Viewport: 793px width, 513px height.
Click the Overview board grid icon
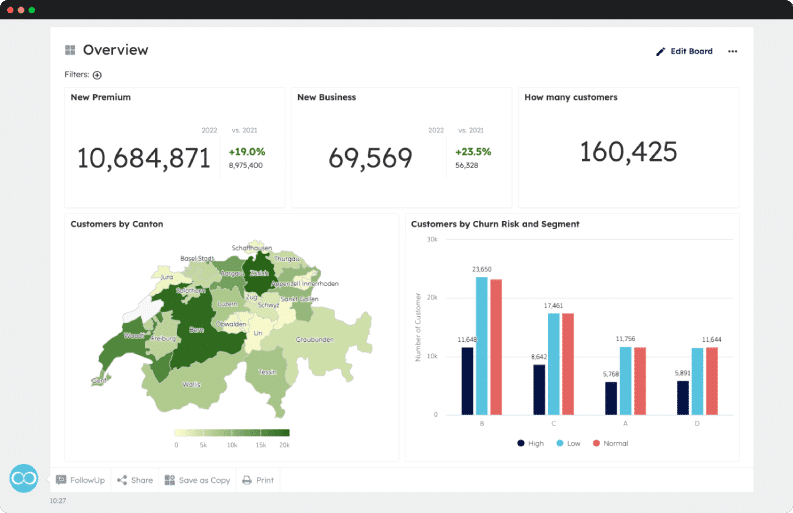click(x=70, y=50)
